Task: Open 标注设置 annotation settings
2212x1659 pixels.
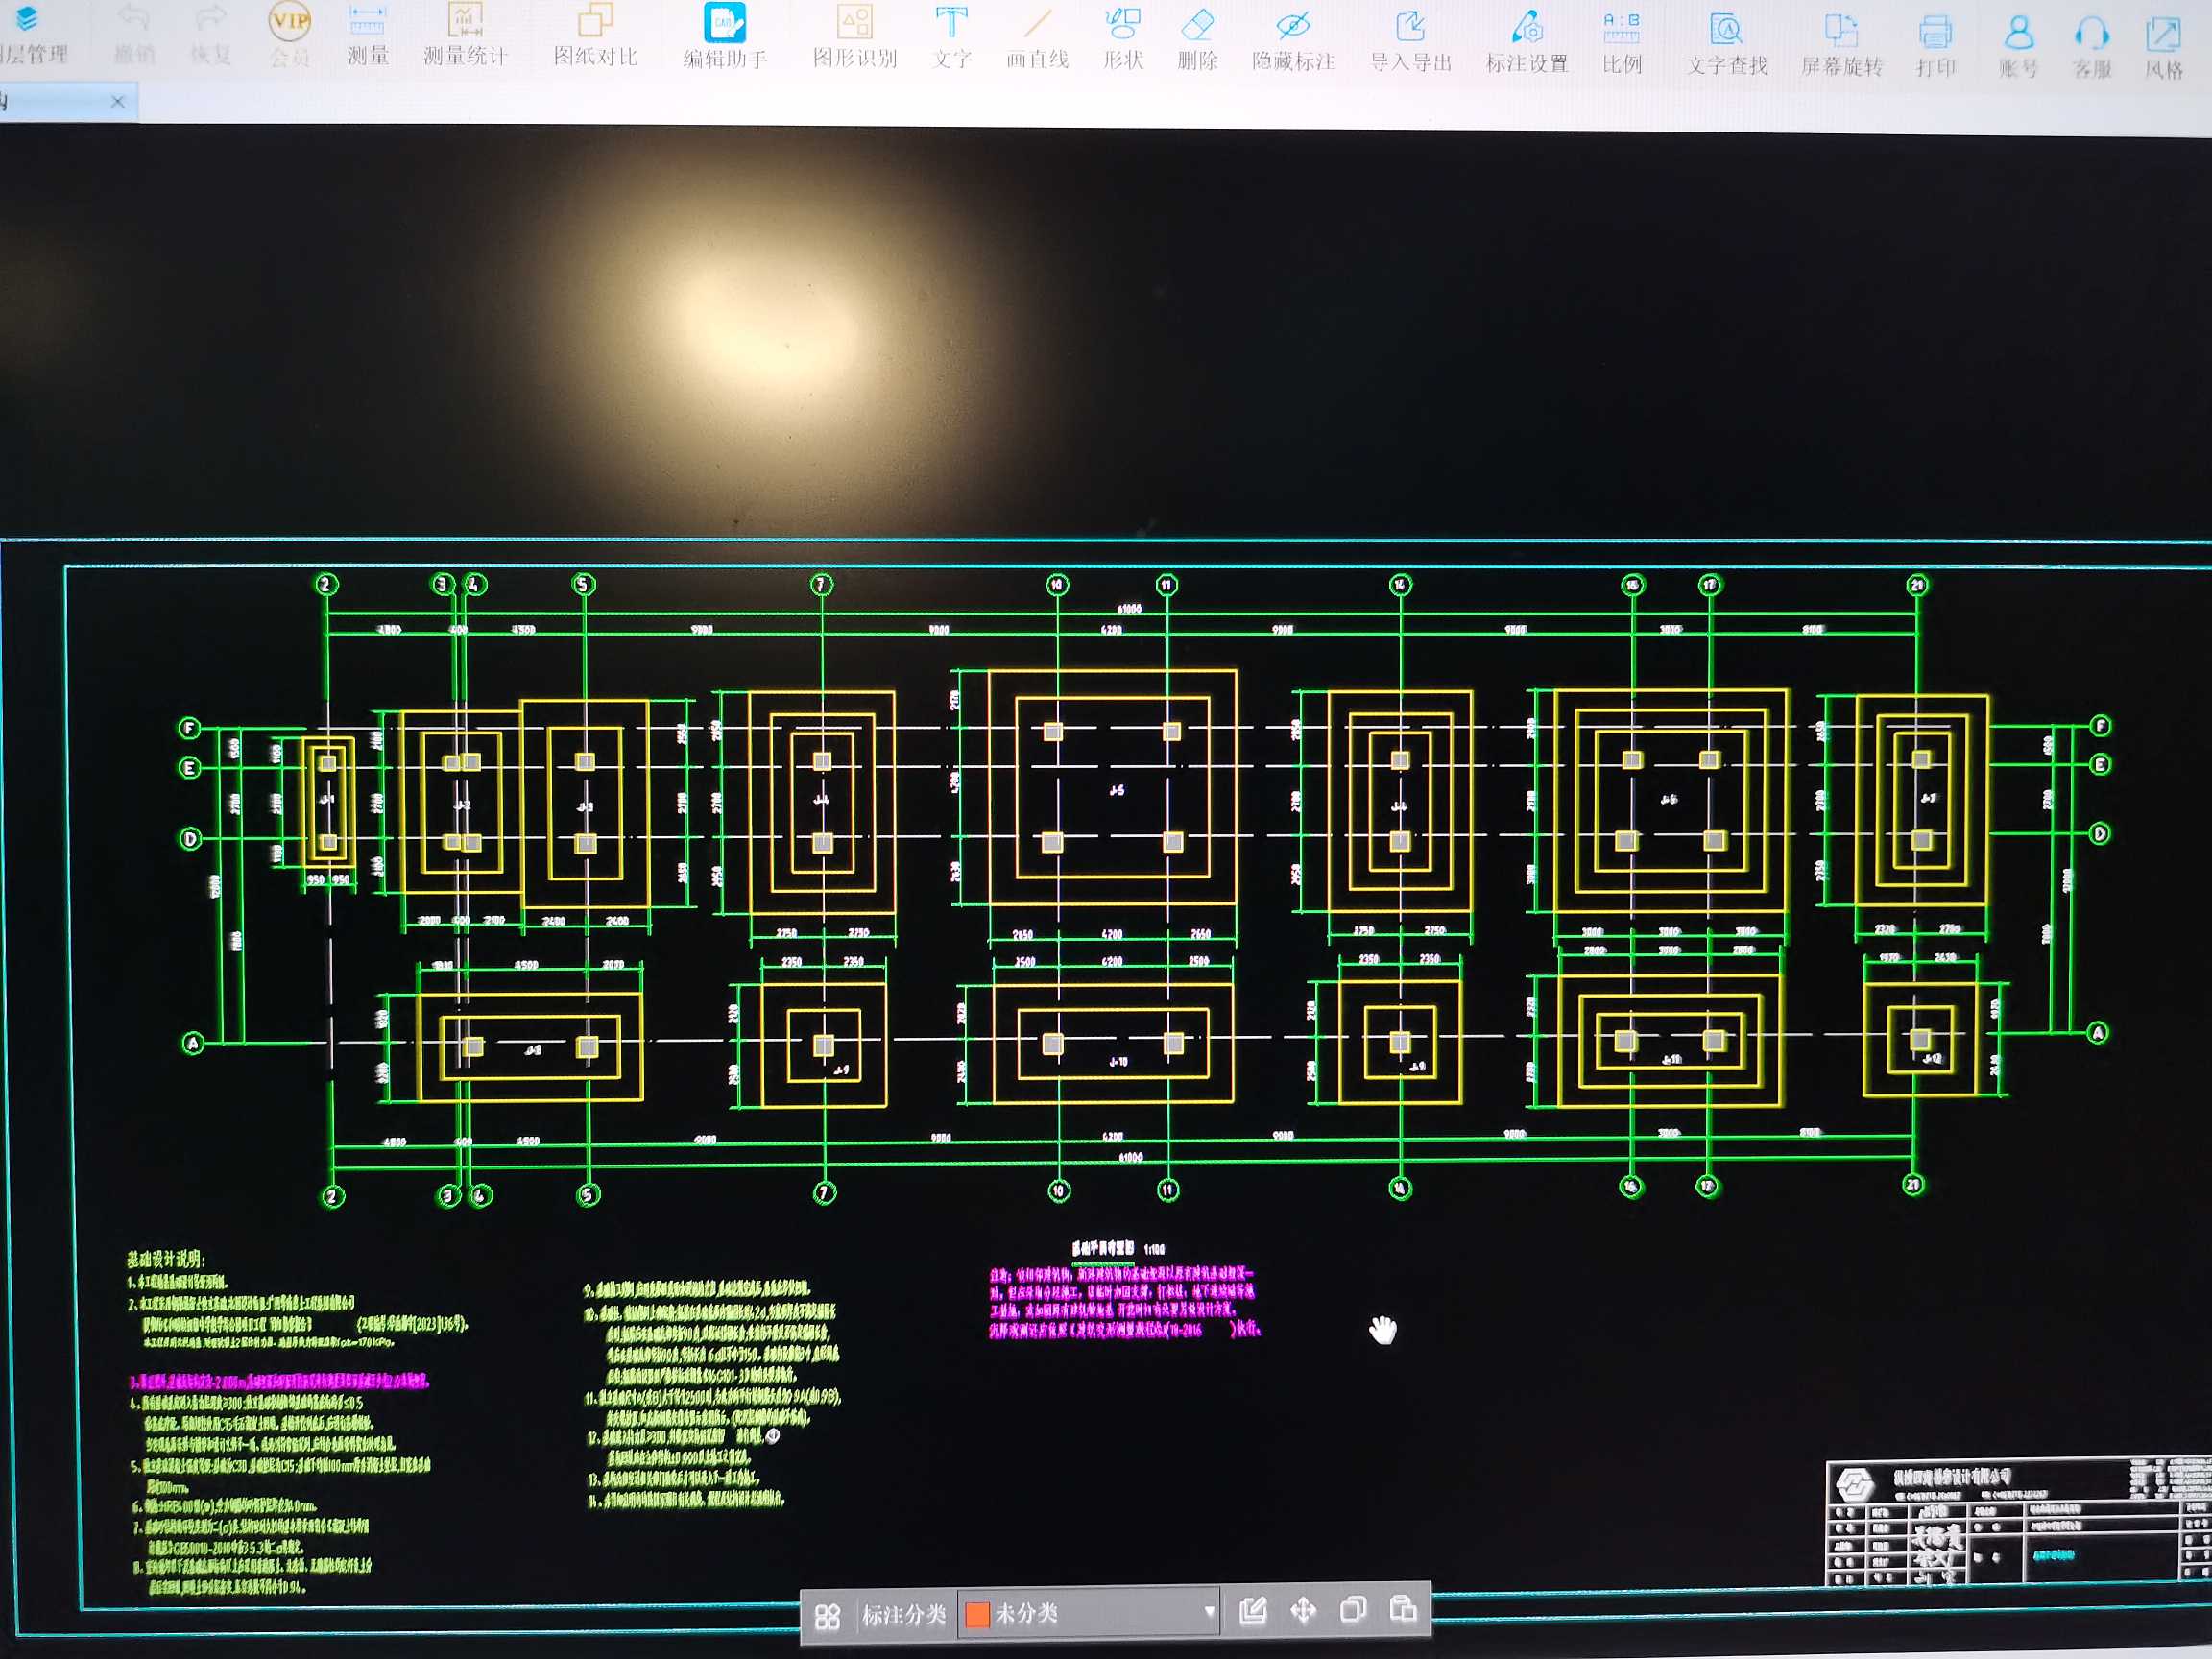Action: 1527,44
